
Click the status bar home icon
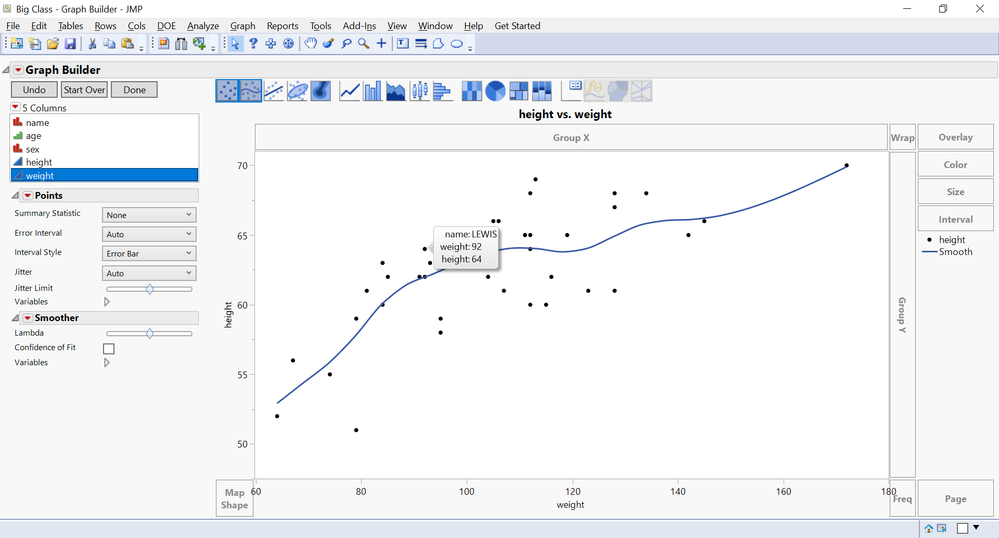pos(928,528)
